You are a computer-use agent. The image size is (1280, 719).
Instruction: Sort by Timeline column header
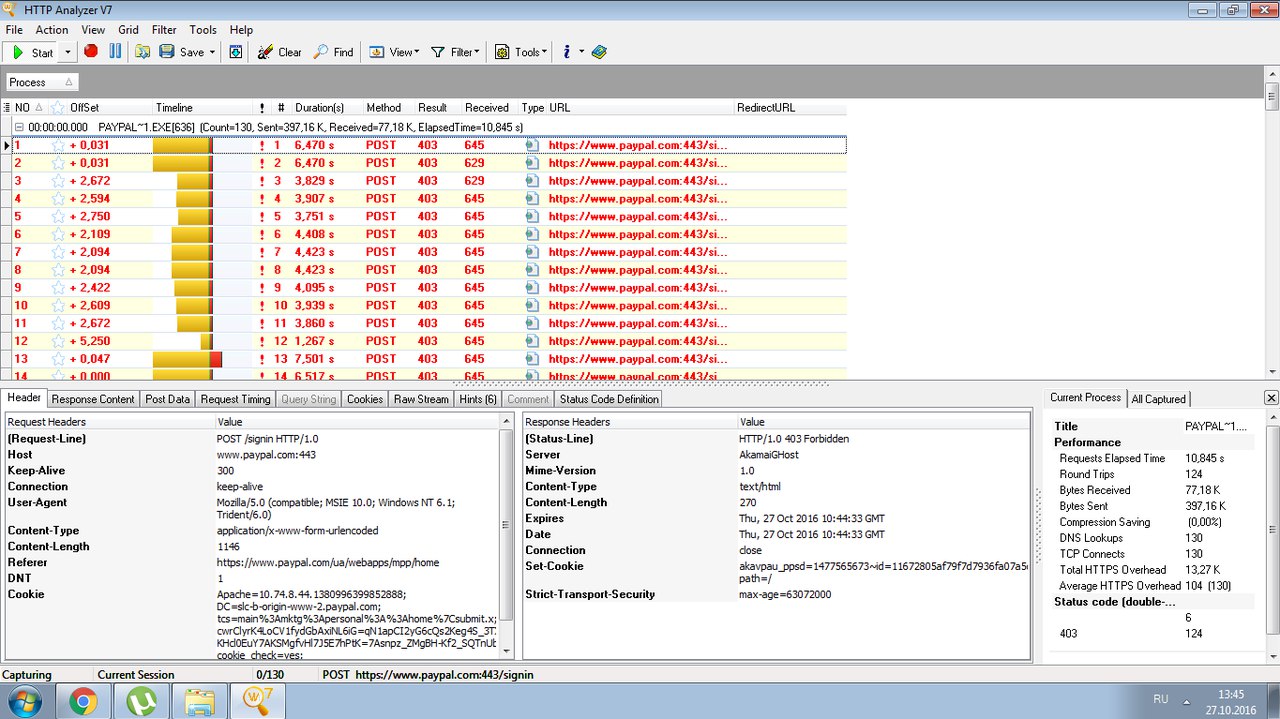coord(174,108)
